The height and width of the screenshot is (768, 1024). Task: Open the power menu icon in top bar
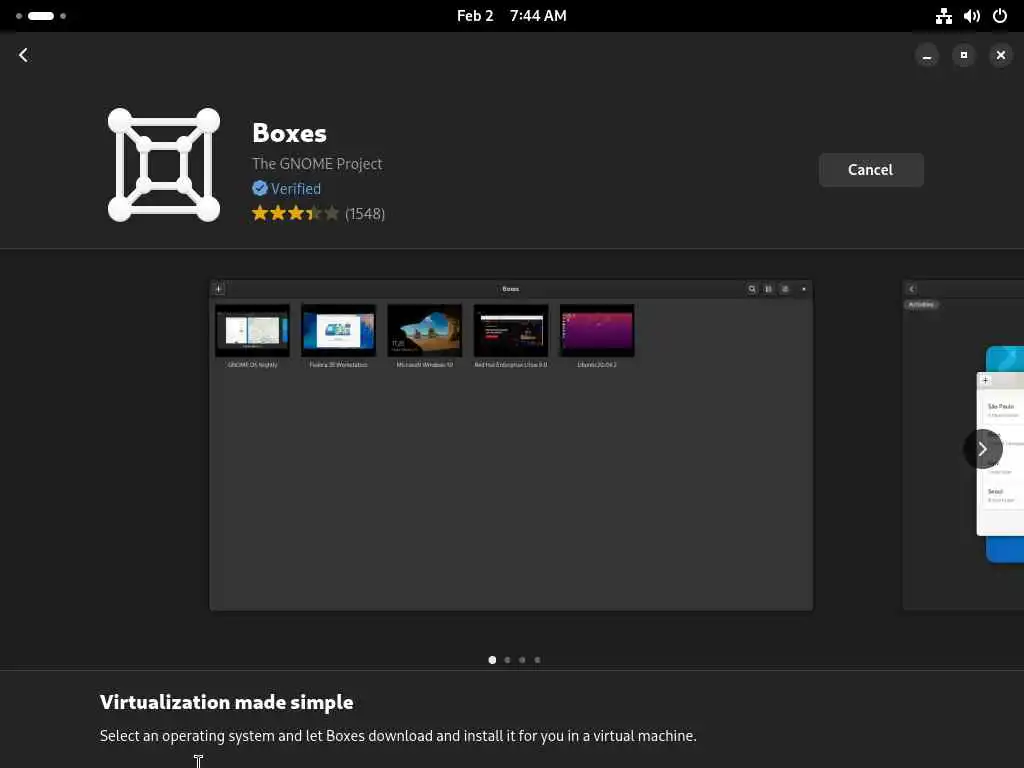1000,16
